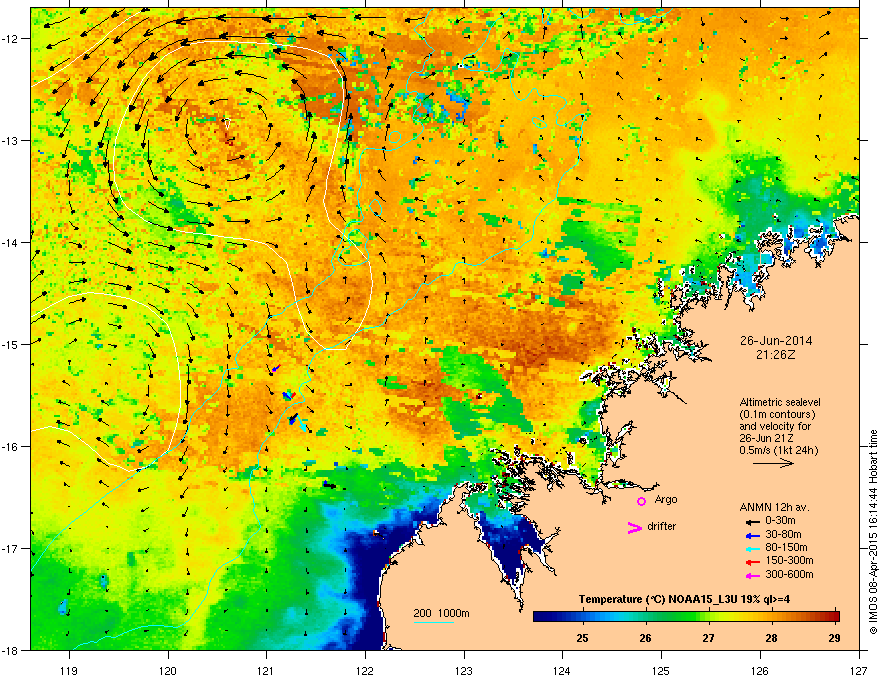Click the latitude axis label -12

[x=11, y=39]
